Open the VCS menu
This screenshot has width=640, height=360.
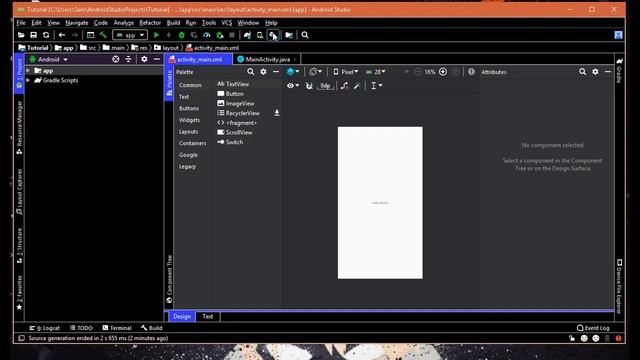[227, 23]
